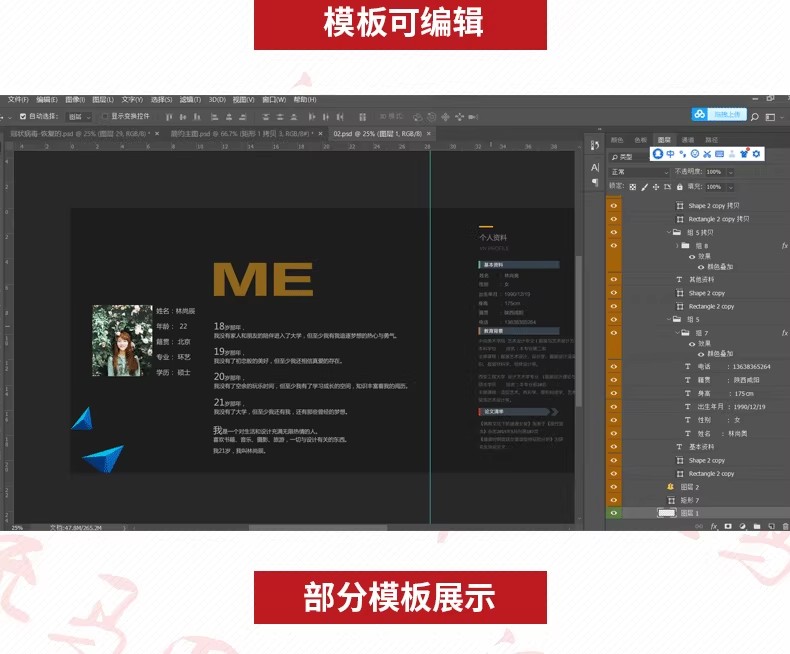Click the IME scissors screenshot icon
This screenshot has width=790, height=654.
pyautogui.click(x=707, y=154)
